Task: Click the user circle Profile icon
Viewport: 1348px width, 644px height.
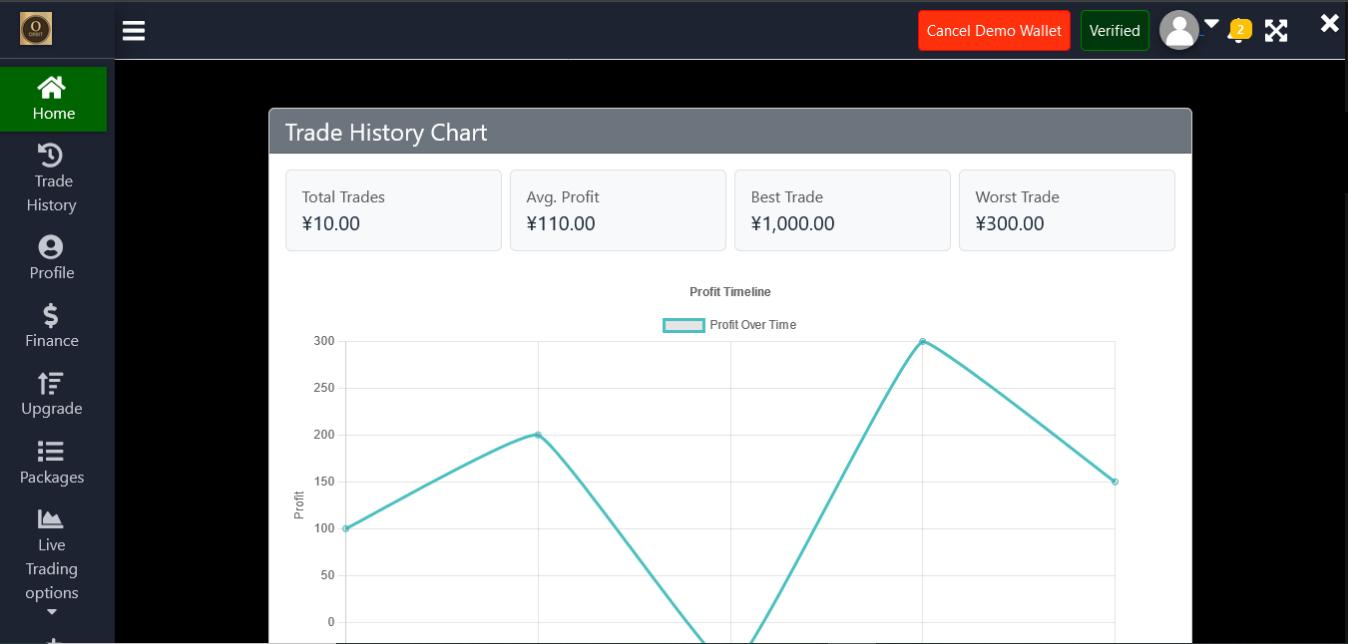Action: click(50, 246)
